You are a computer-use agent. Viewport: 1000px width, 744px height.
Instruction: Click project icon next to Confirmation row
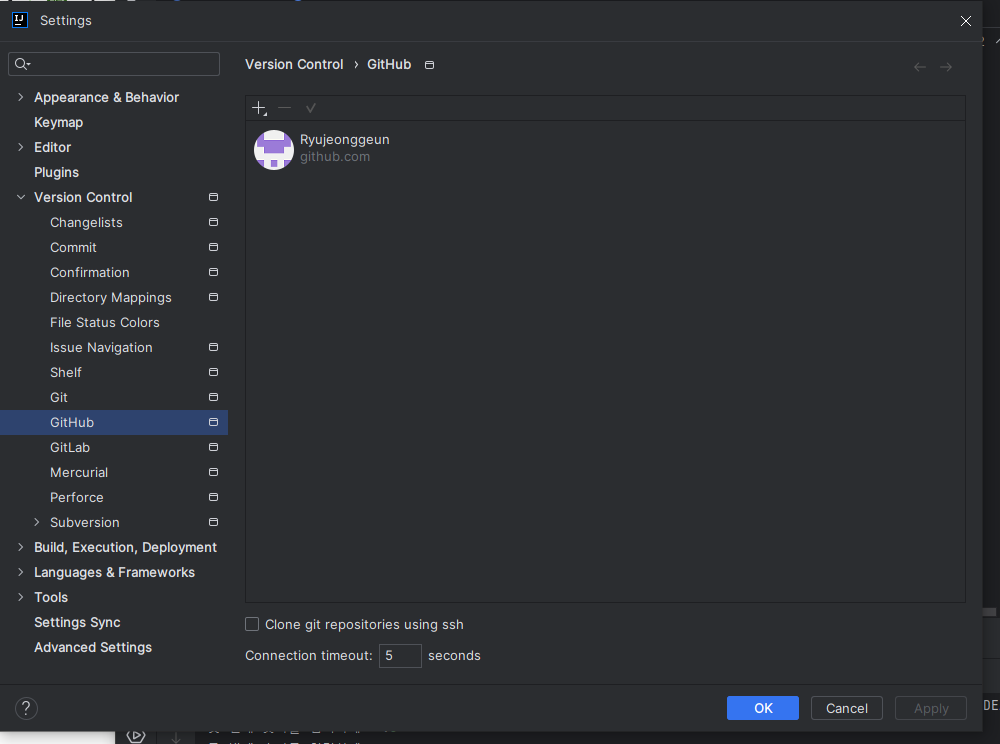[214, 272]
